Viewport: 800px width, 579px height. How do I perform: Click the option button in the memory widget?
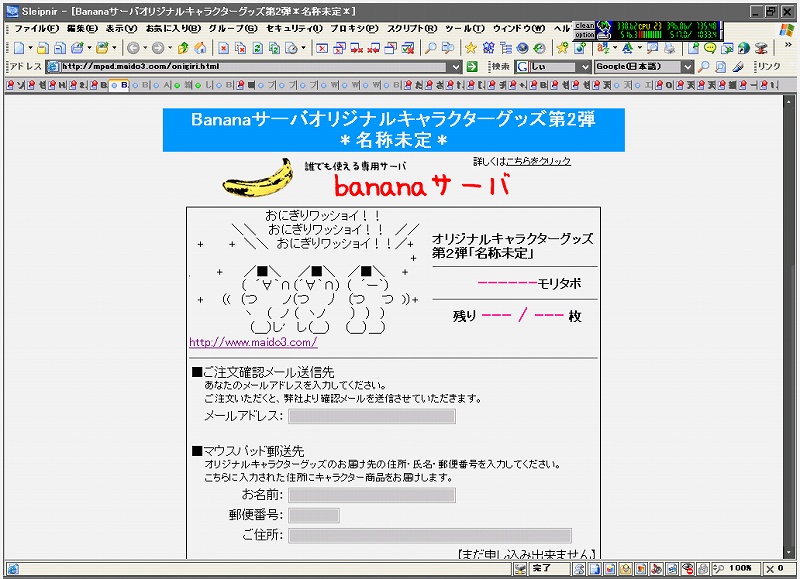click(x=585, y=35)
